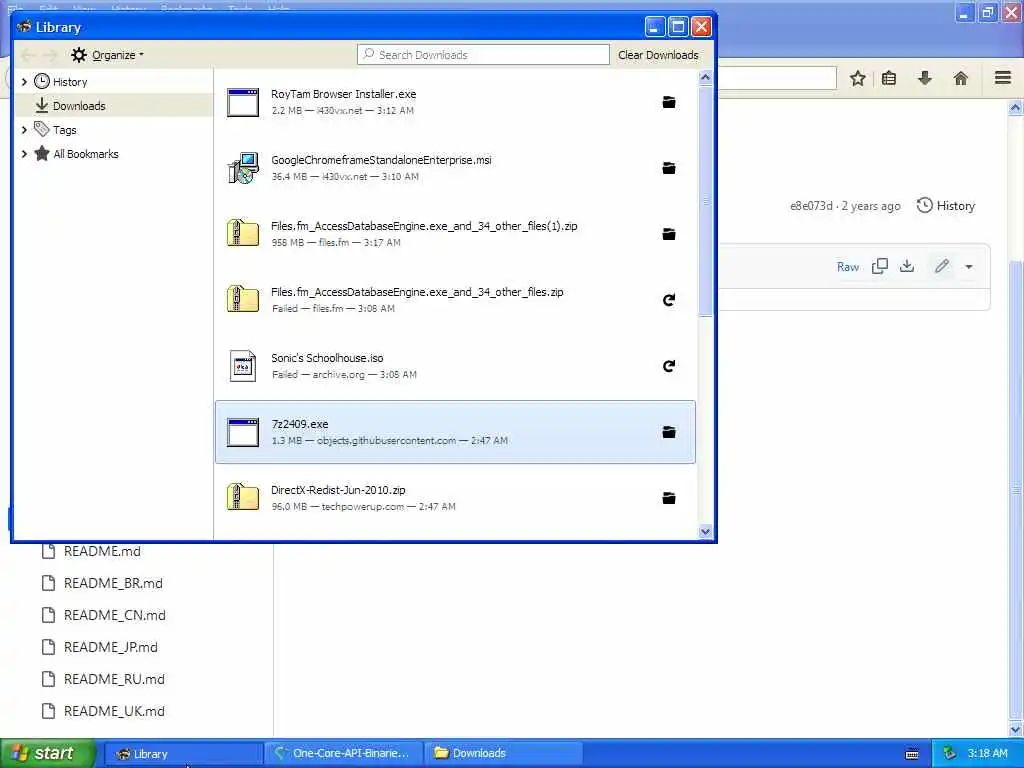Download raw file icon on GitHub page
Viewport: 1024px width, 768px height.
pos(907,266)
